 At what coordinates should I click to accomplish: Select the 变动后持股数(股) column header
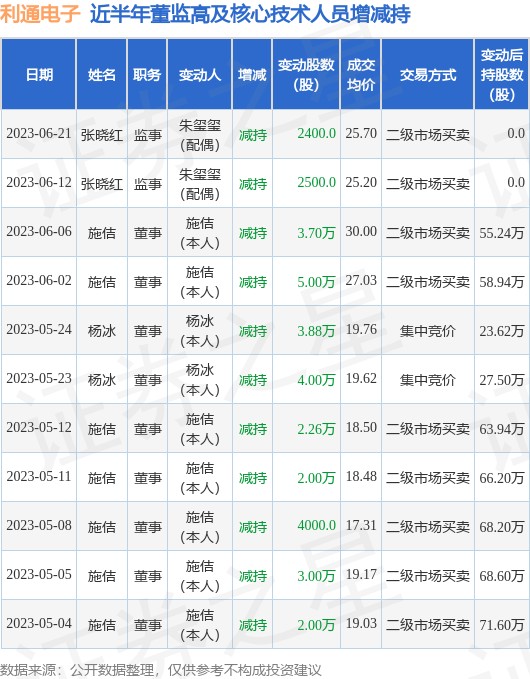(502, 74)
